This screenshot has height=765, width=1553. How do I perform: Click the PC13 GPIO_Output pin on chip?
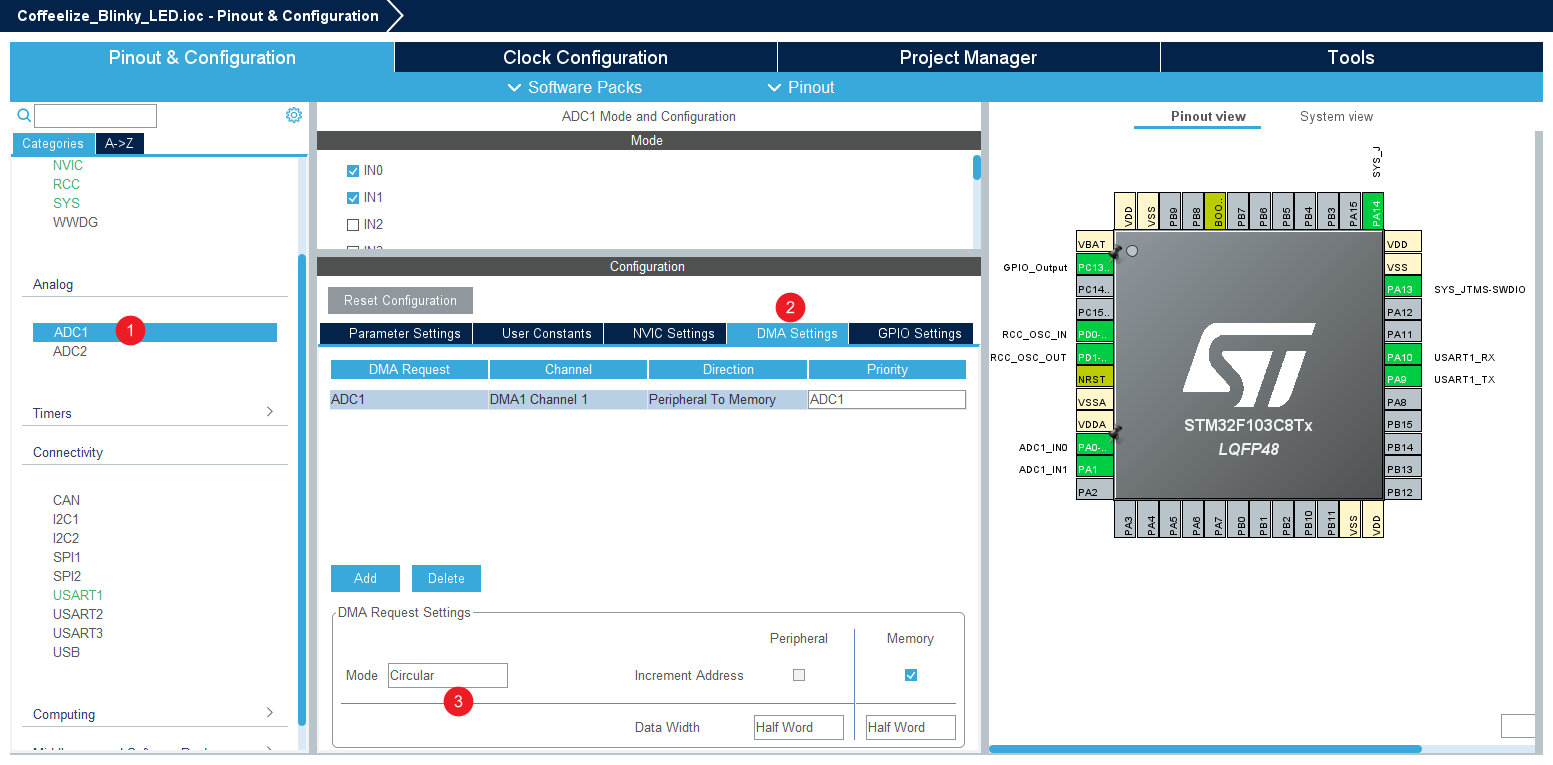(1094, 267)
